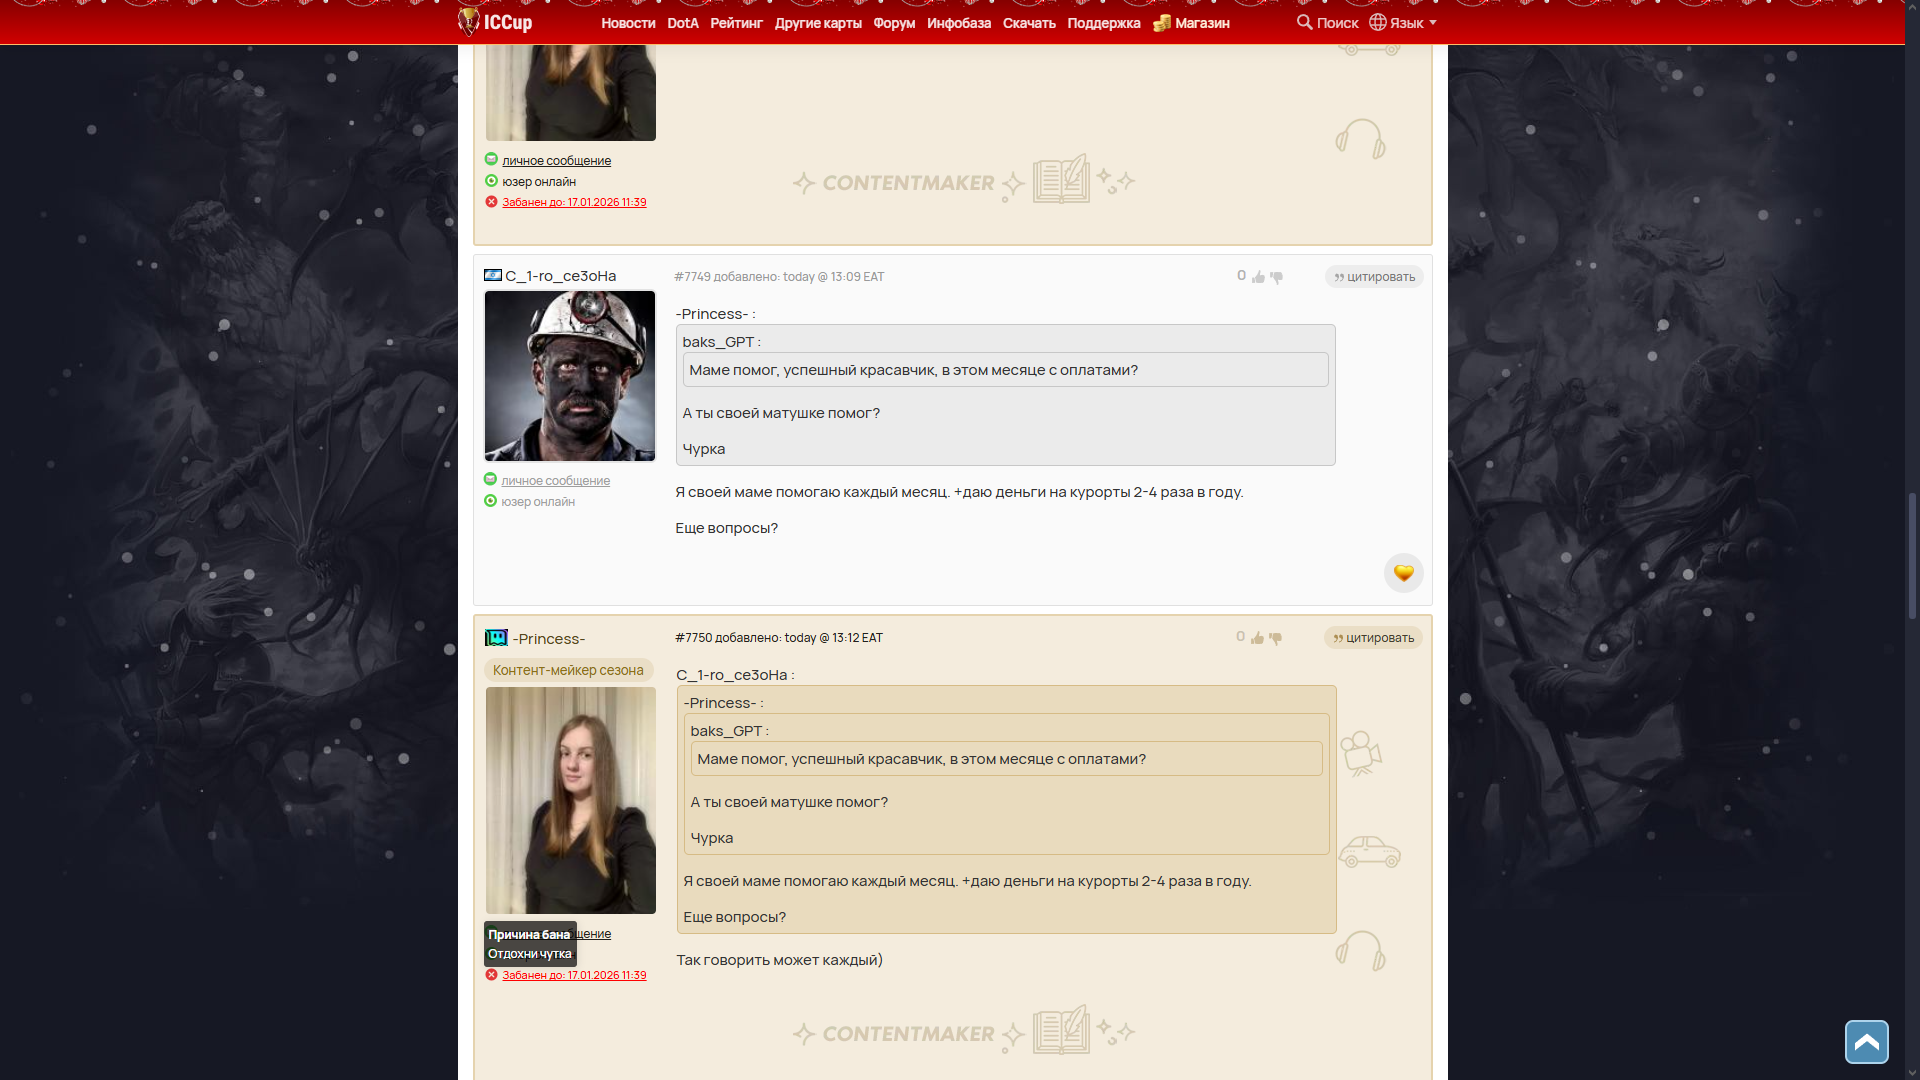This screenshot has width=1920, height=1080.
Task: Click the ICCup logo icon
Action: tap(469, 21)
